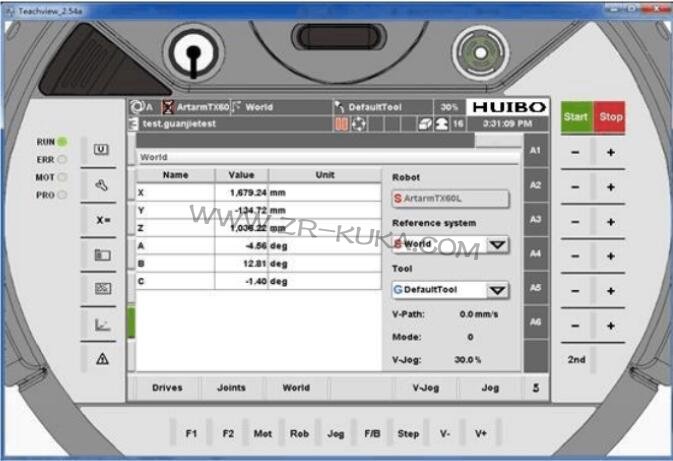Image resolution: width=673 pixels, height=461 pixels.
Task: Switch to the Joints tab
Action: [x=231, y=387]
